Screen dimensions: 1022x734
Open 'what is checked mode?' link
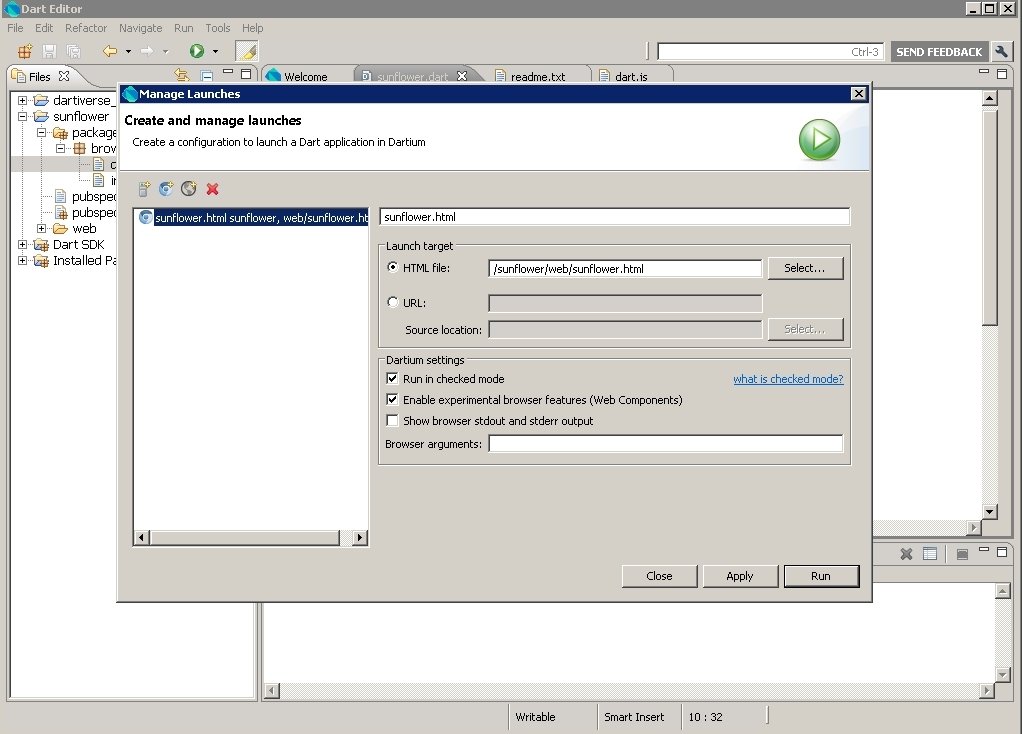[x=788, y=379]
